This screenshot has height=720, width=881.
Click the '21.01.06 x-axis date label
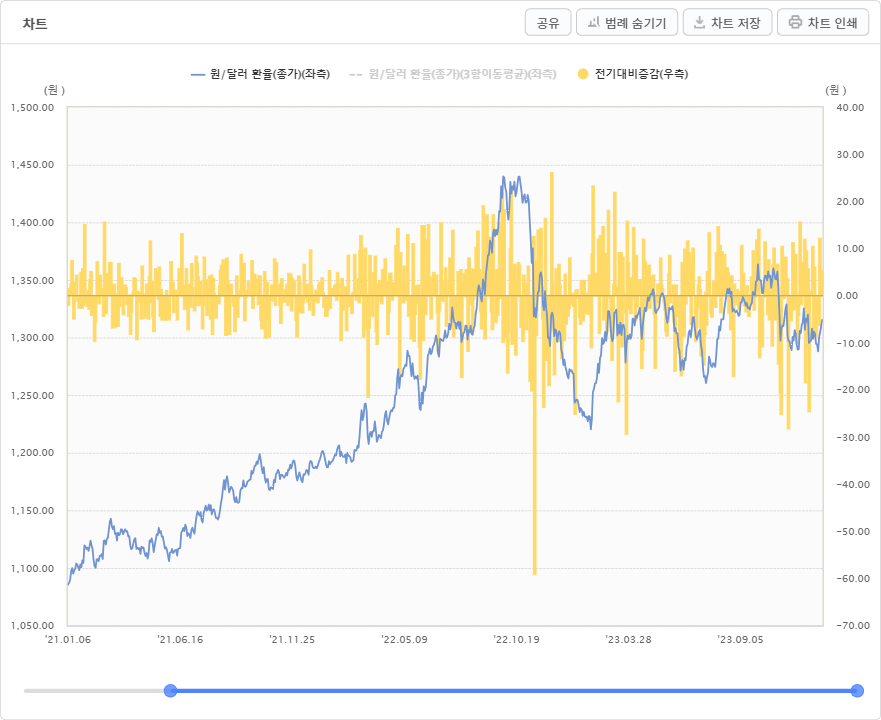67,640
